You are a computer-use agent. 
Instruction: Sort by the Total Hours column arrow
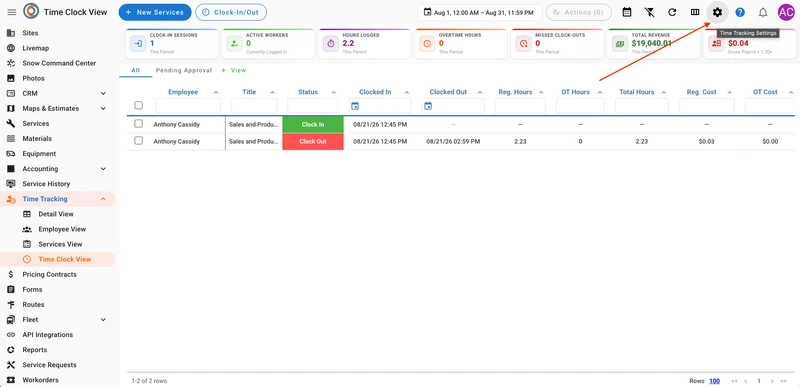point(664,92)
